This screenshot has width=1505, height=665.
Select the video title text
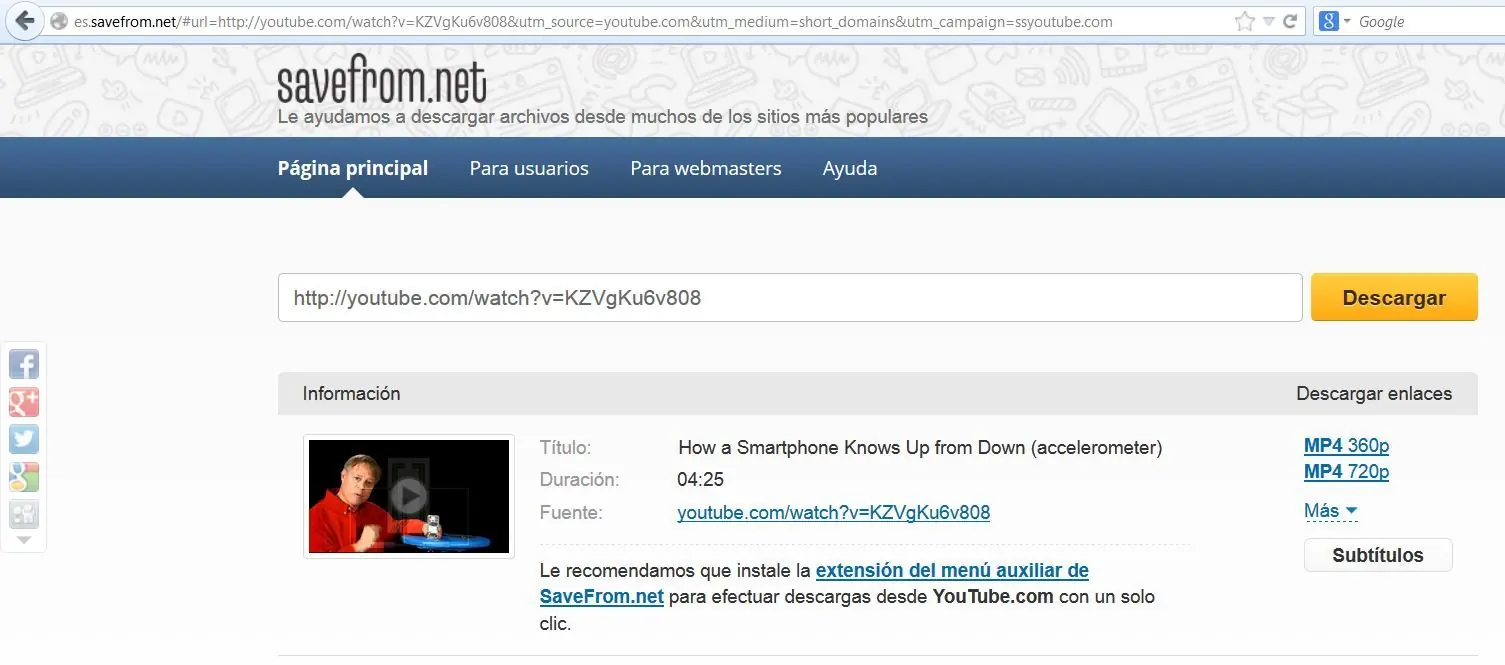(x=920, y=448)
